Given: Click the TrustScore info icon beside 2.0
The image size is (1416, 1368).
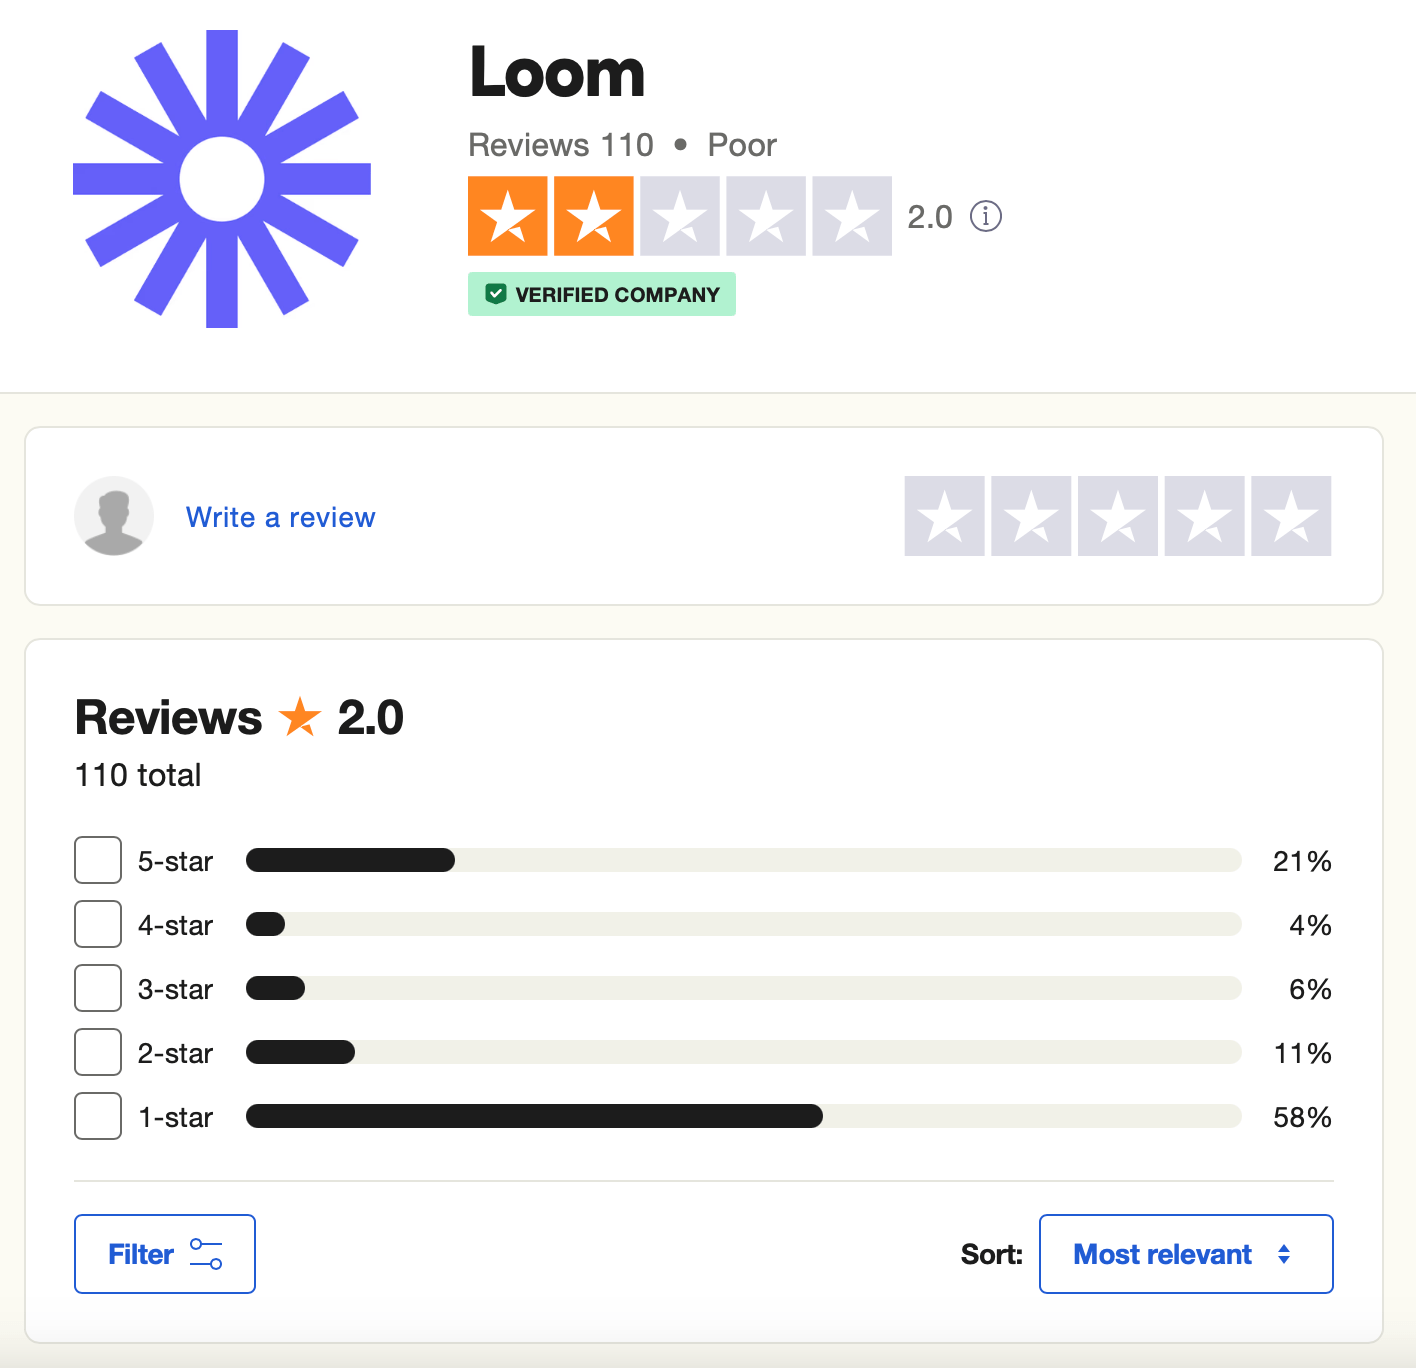Looking at the screenshot, I should click(986, 216).
